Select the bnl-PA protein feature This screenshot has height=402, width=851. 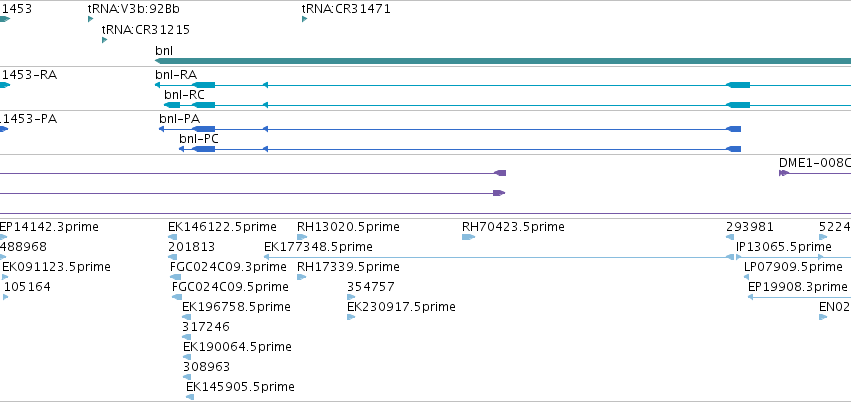pyautogui.click(x=450, y=129)
